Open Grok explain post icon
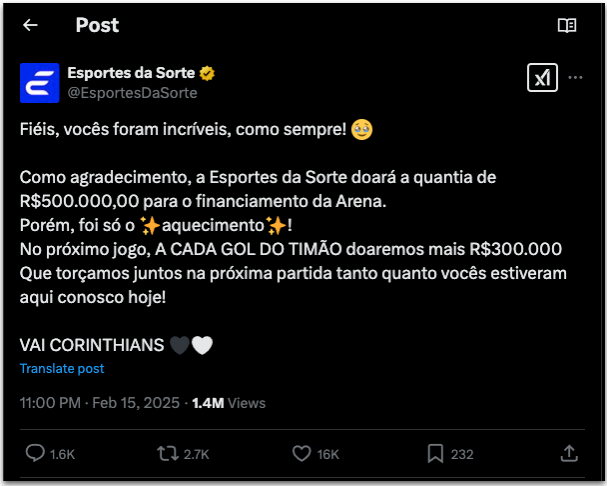607x486 pixels. 542,78
